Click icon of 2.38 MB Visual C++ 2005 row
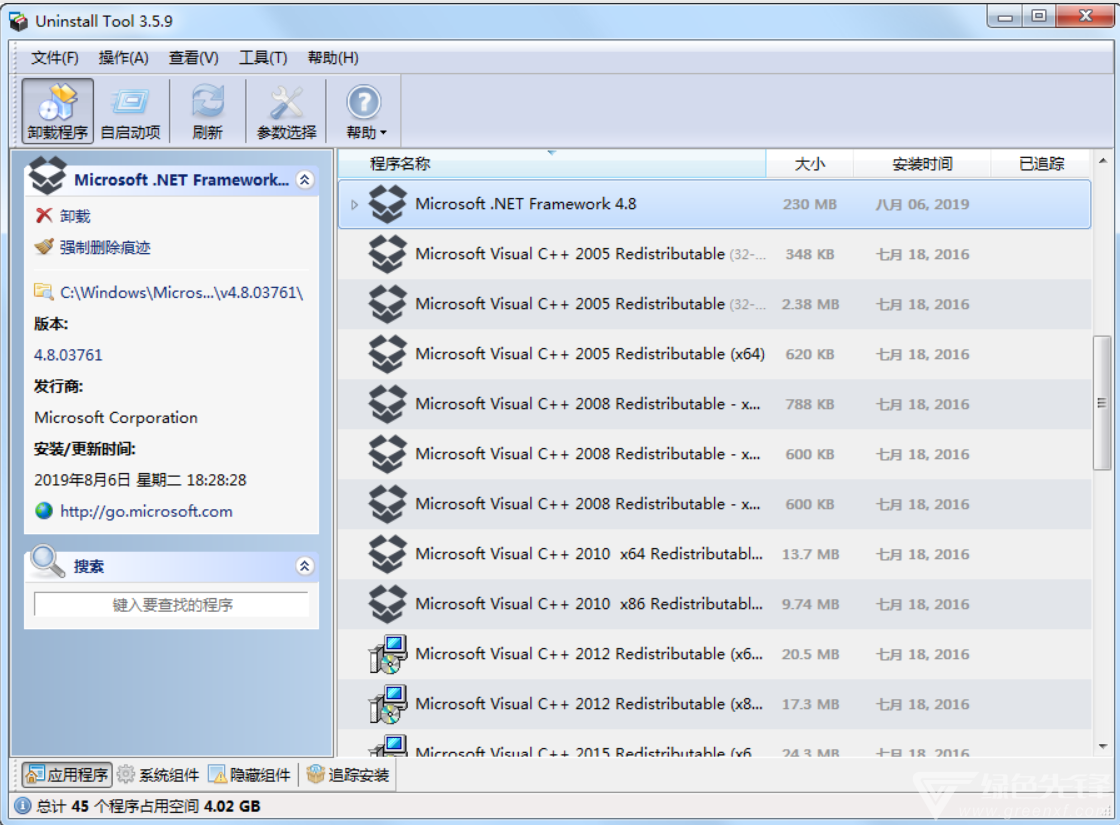 tap(388, 304)
